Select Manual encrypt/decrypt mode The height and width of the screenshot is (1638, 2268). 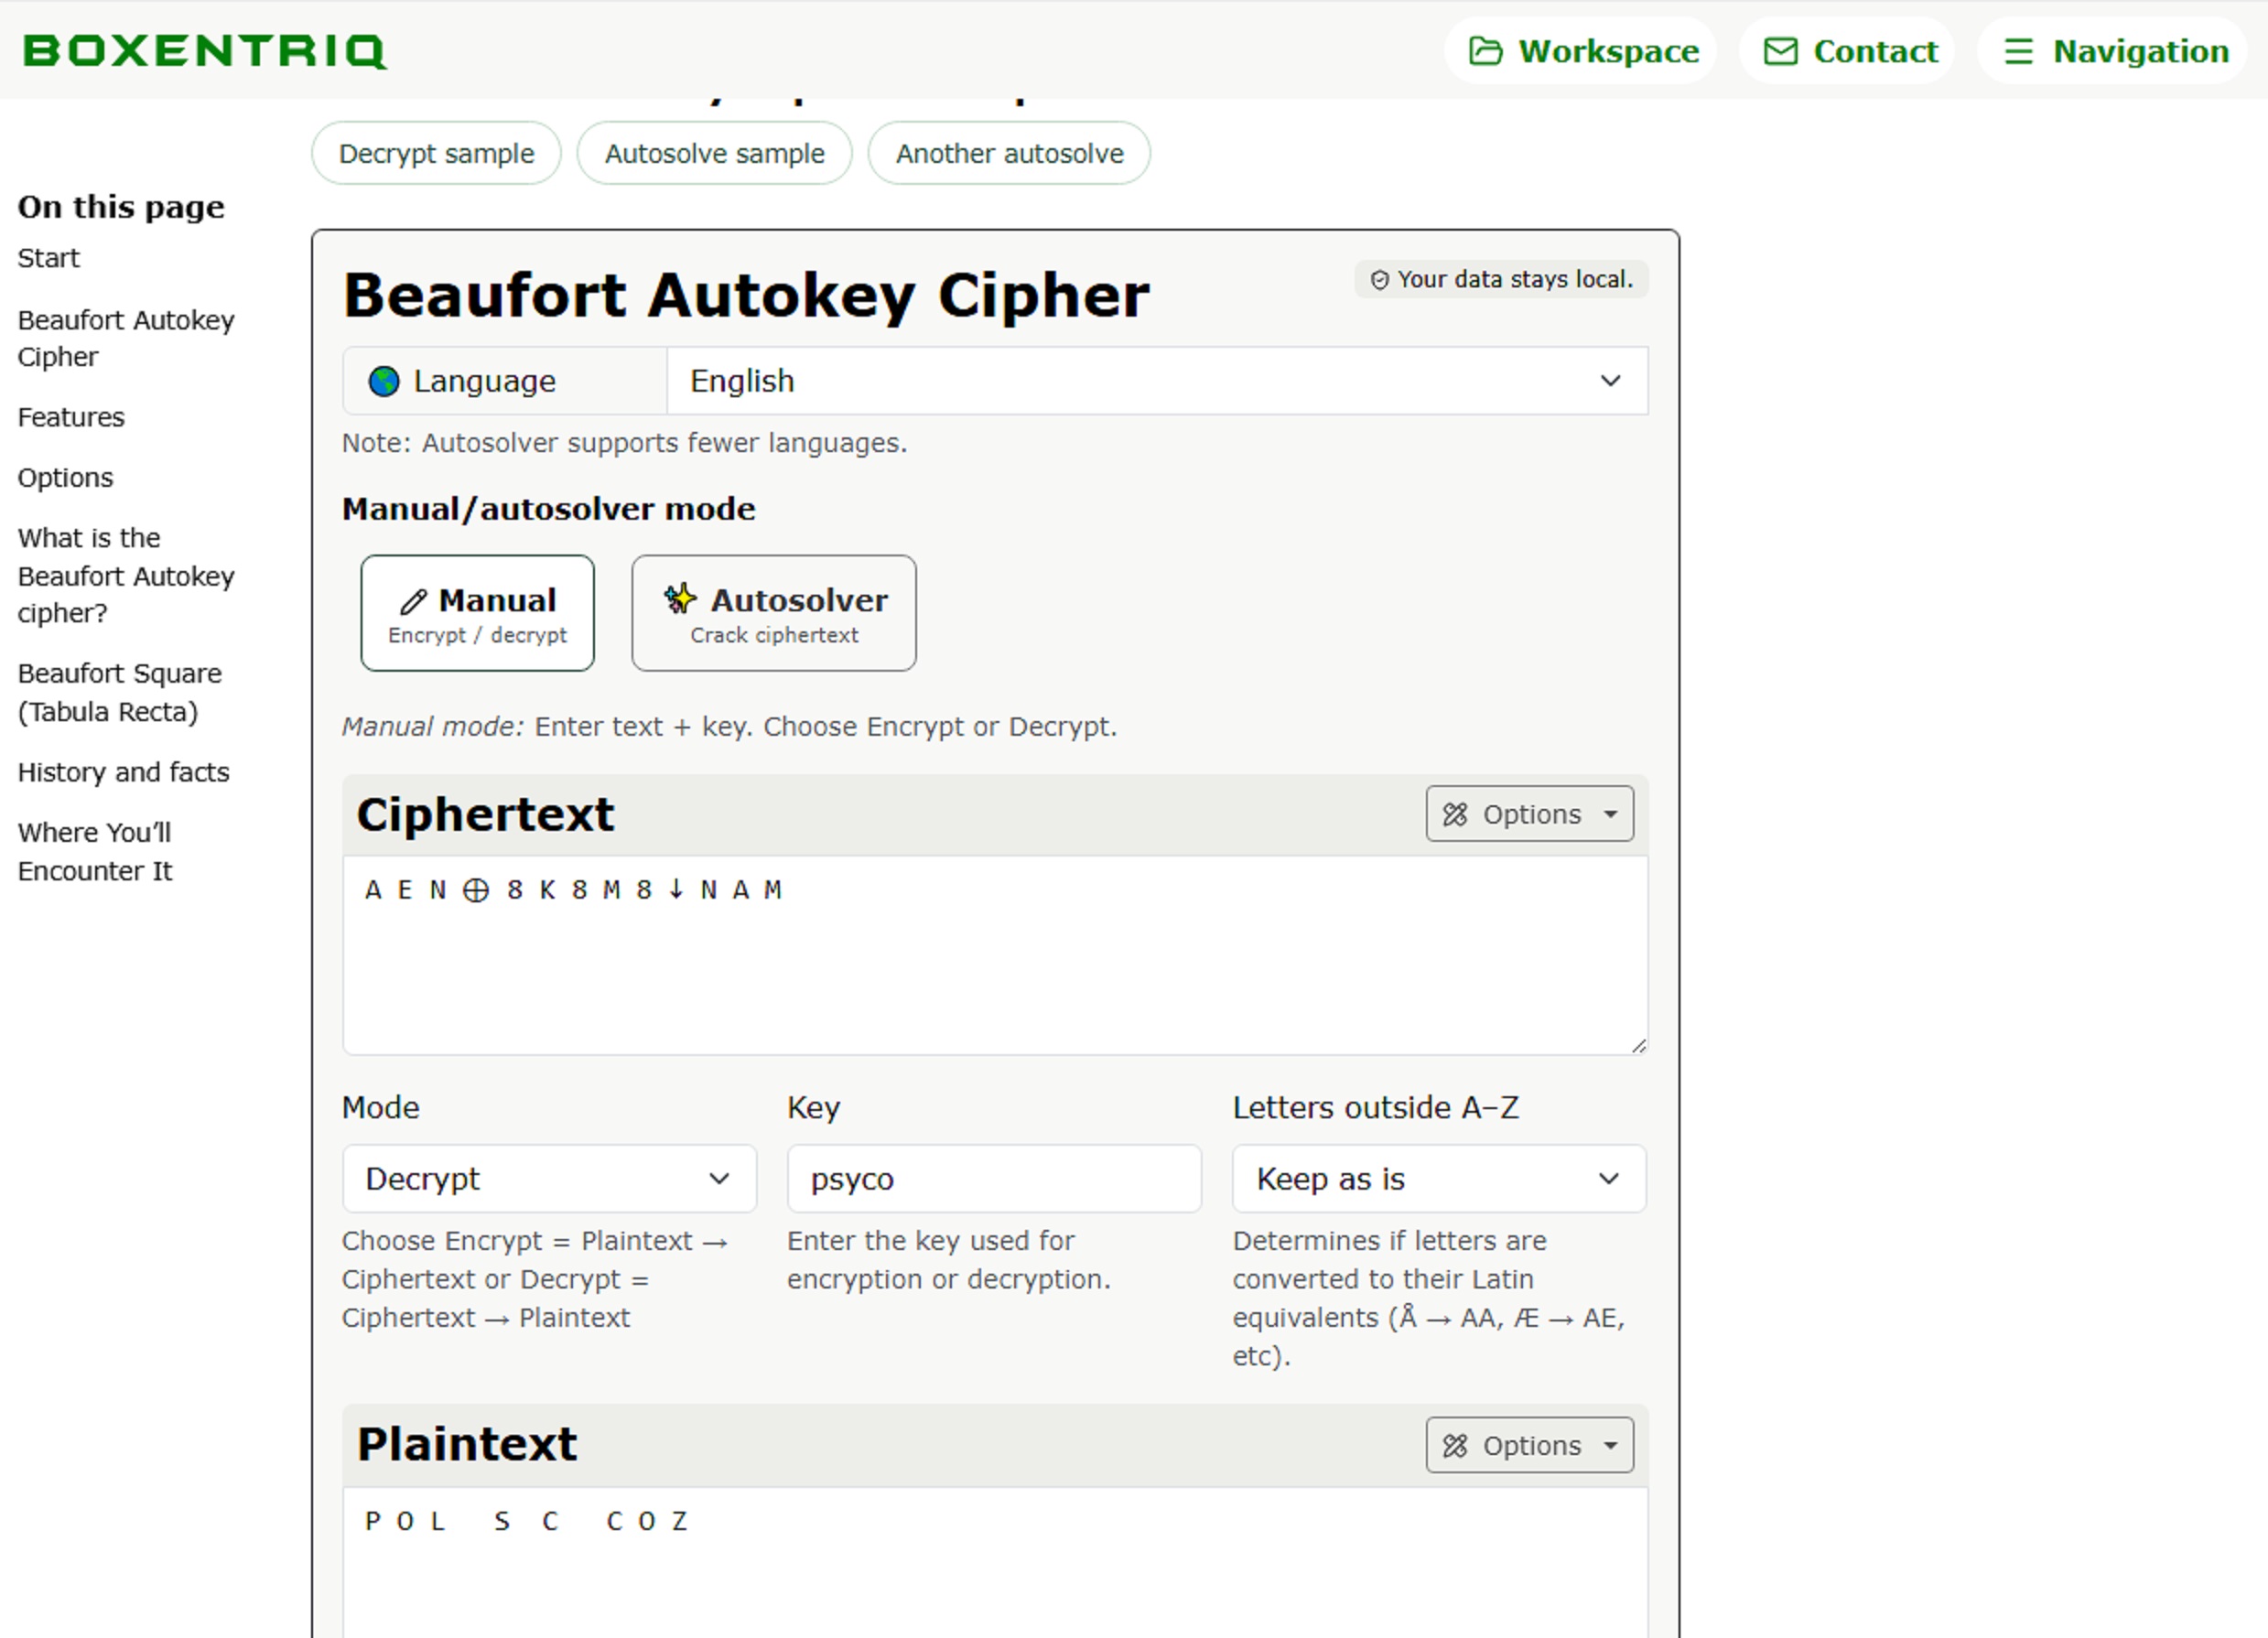(477, 613)
